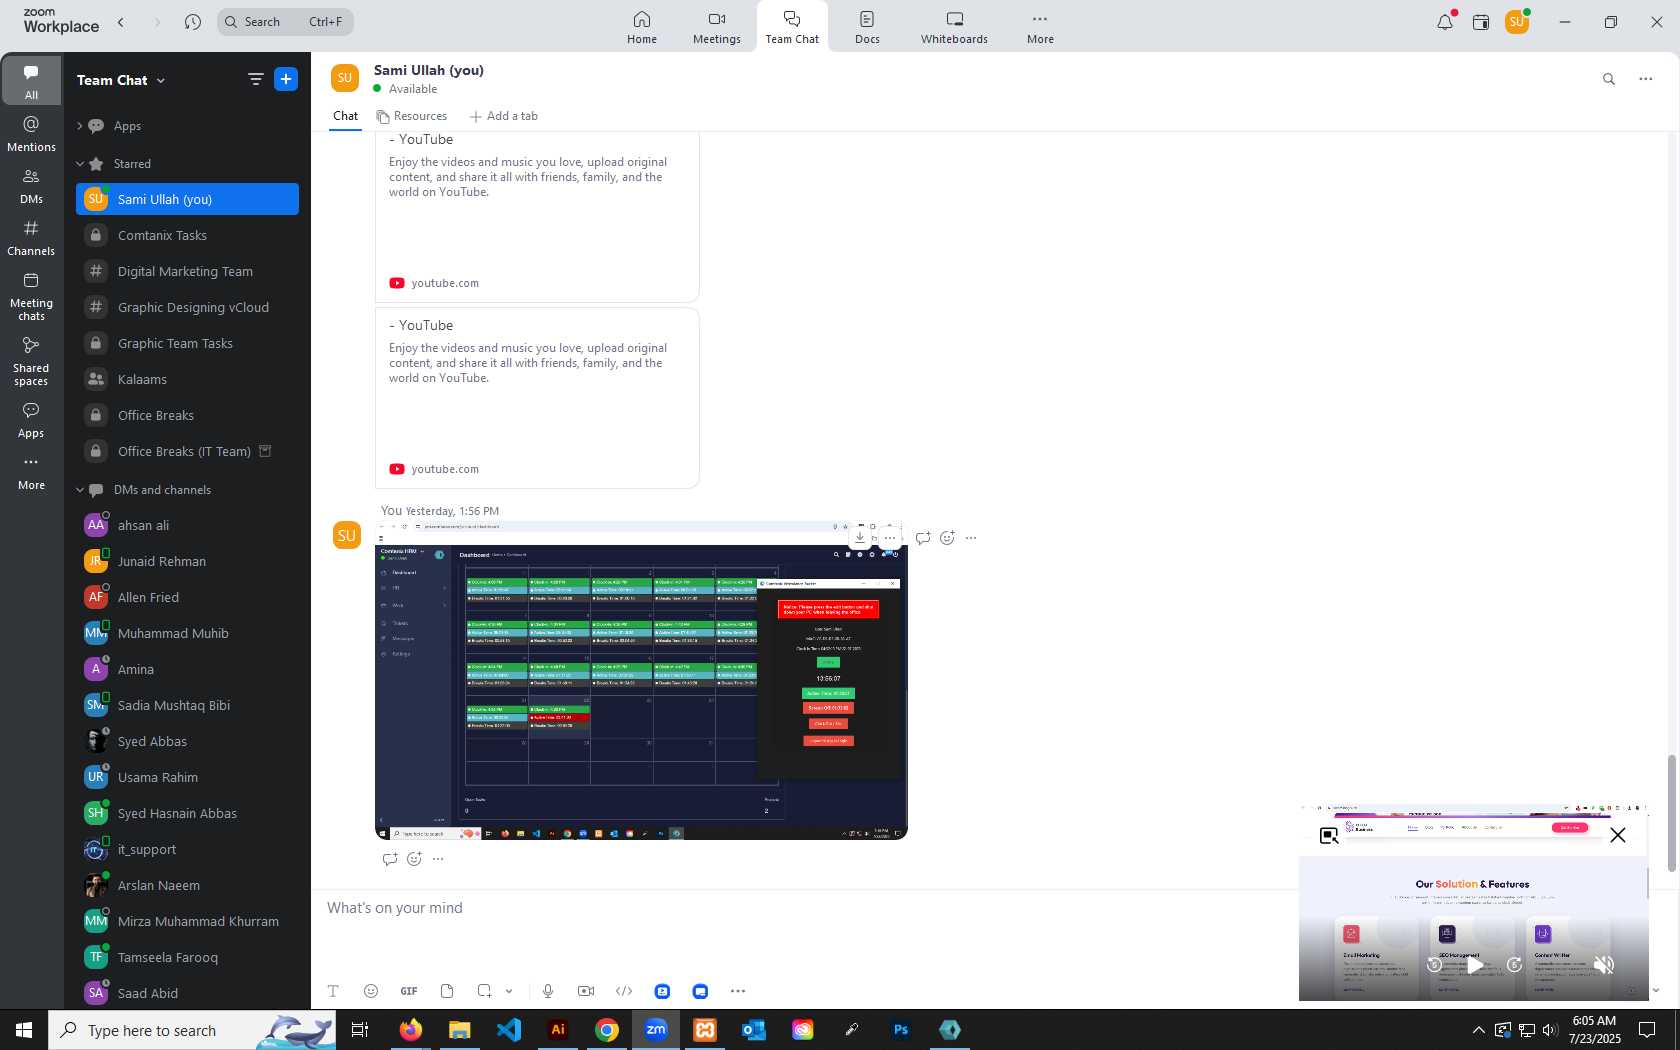Click the first blue app icon in composer toolbar
The width and height of the screenshot is (1680, 1050).
(662, 991)
